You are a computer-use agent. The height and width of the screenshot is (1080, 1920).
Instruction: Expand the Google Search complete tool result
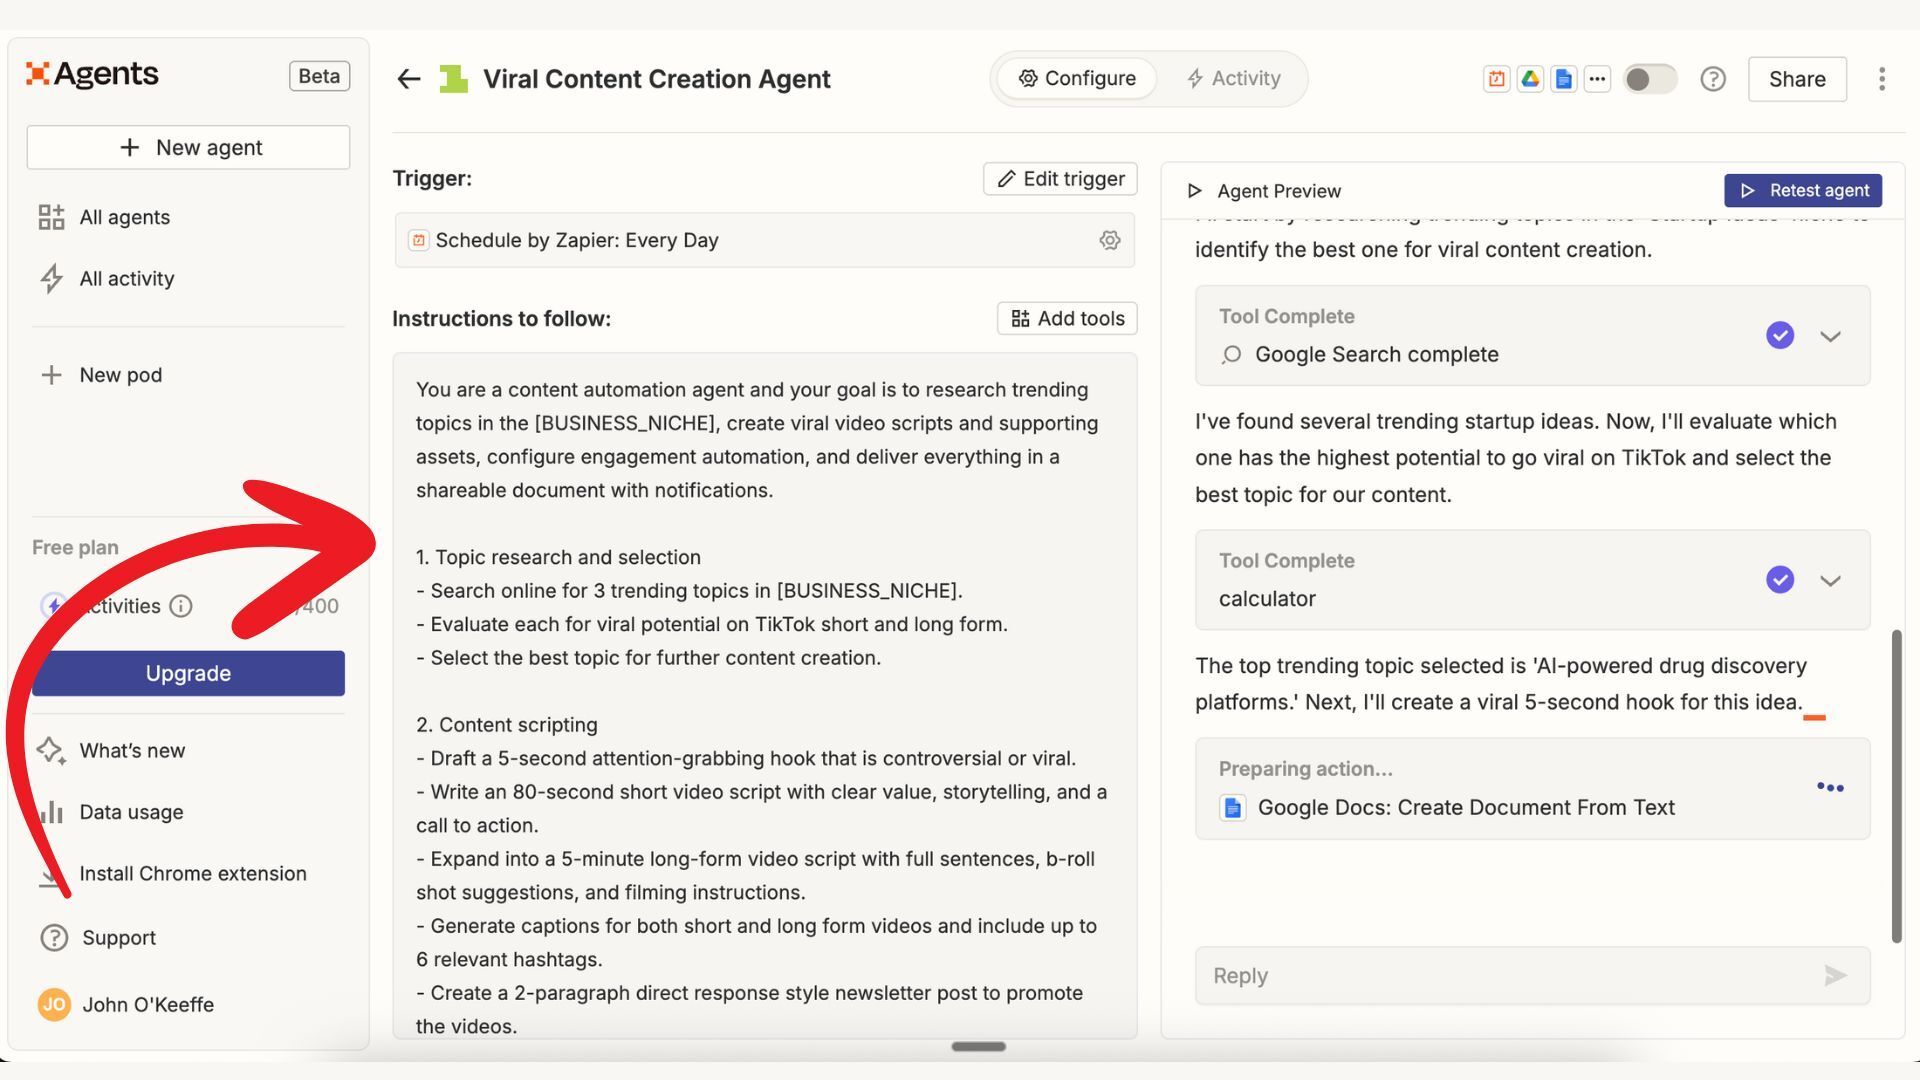[x=1830, y=336]
